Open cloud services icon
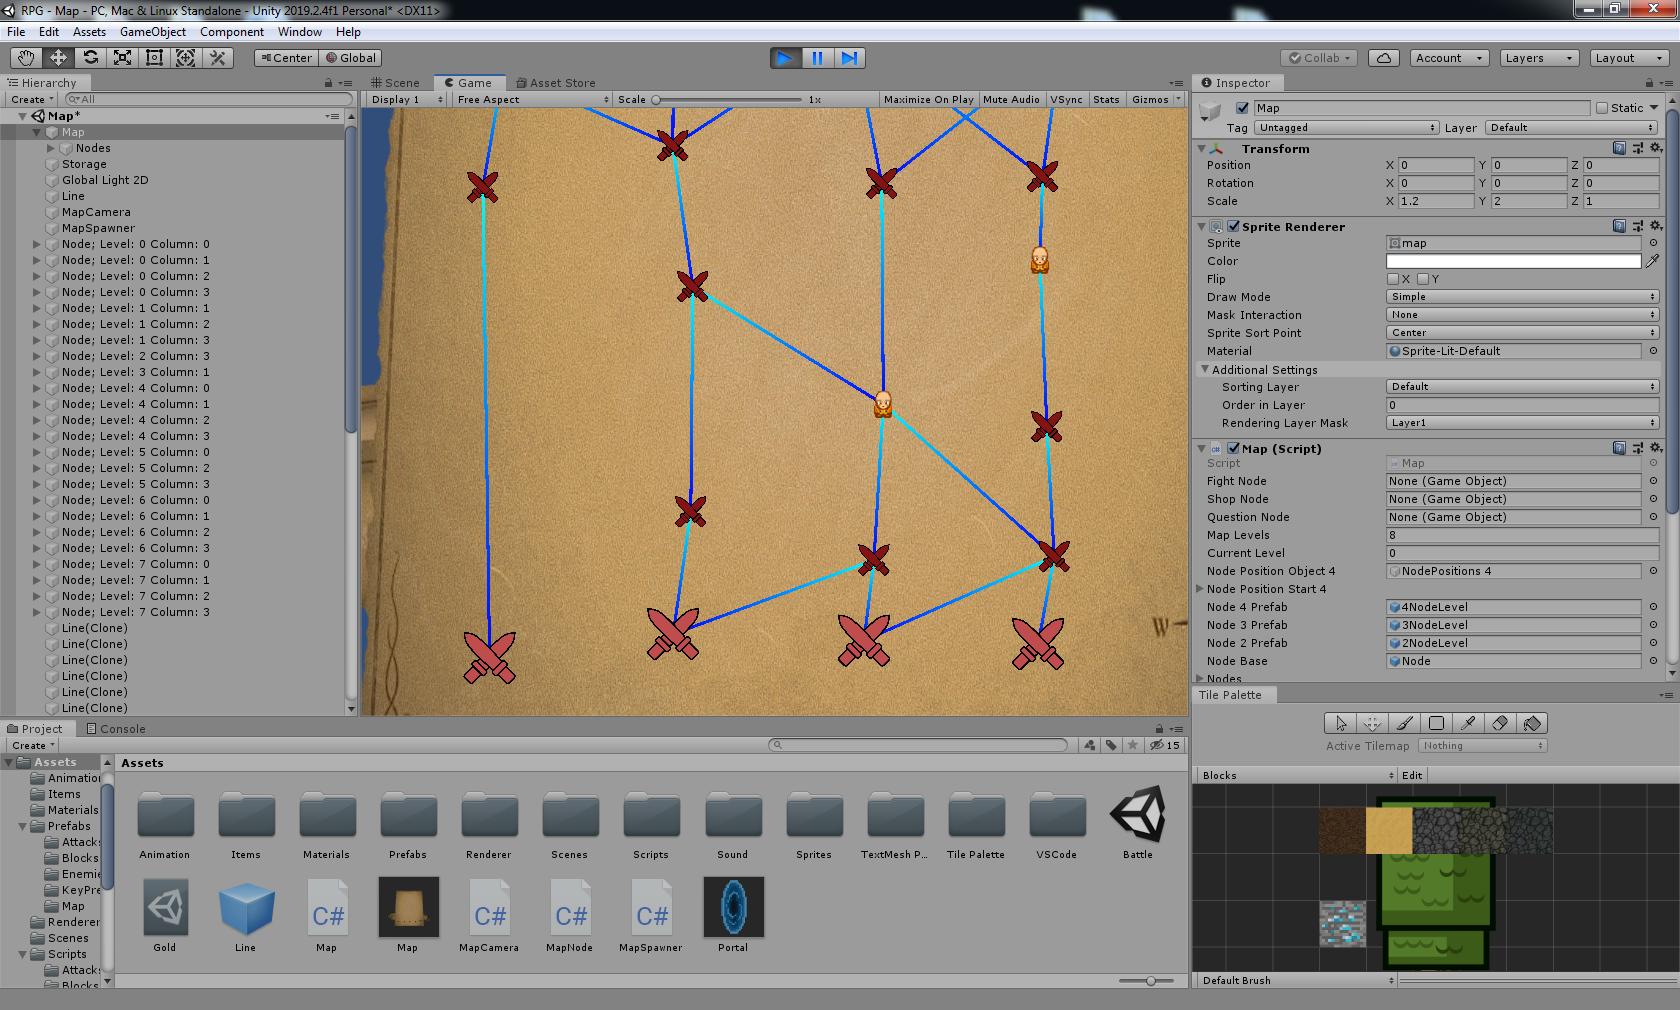Image resolution: width=1680 pixels, height=1010 pixels. pyautogui.click(x=1384, y=58)
